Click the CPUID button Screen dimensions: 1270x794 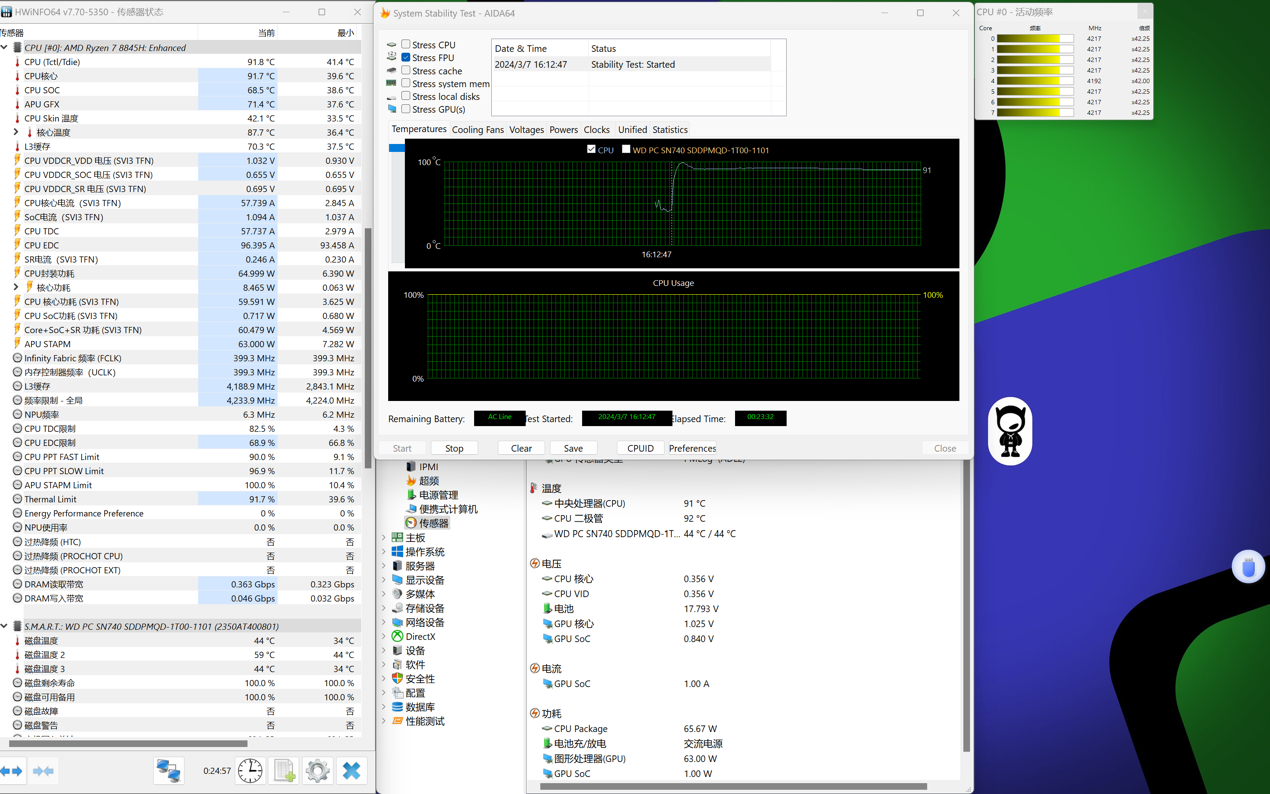point(640,448)
